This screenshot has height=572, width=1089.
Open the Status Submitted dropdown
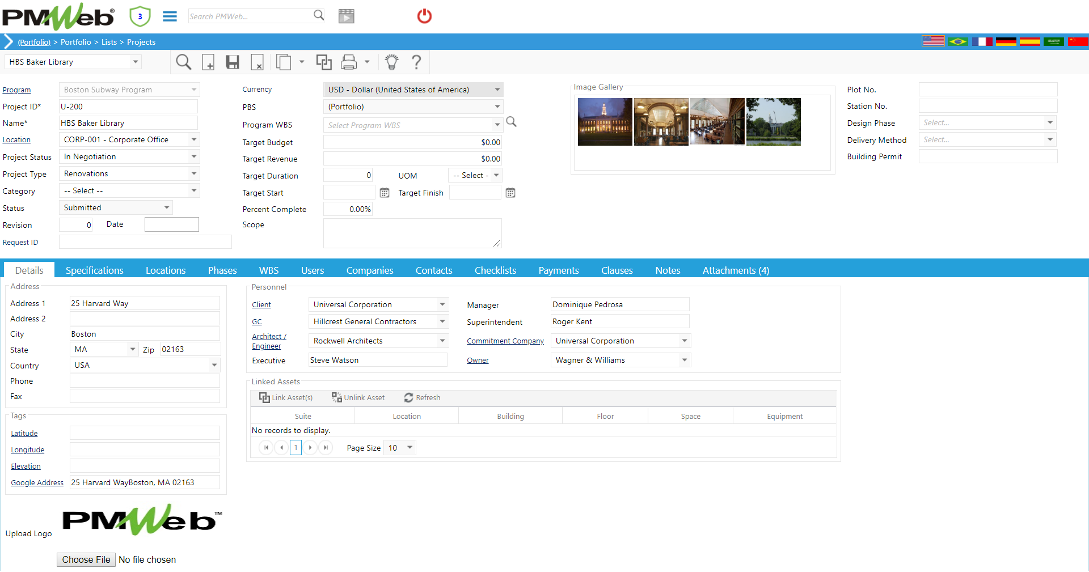pos(167,208)
